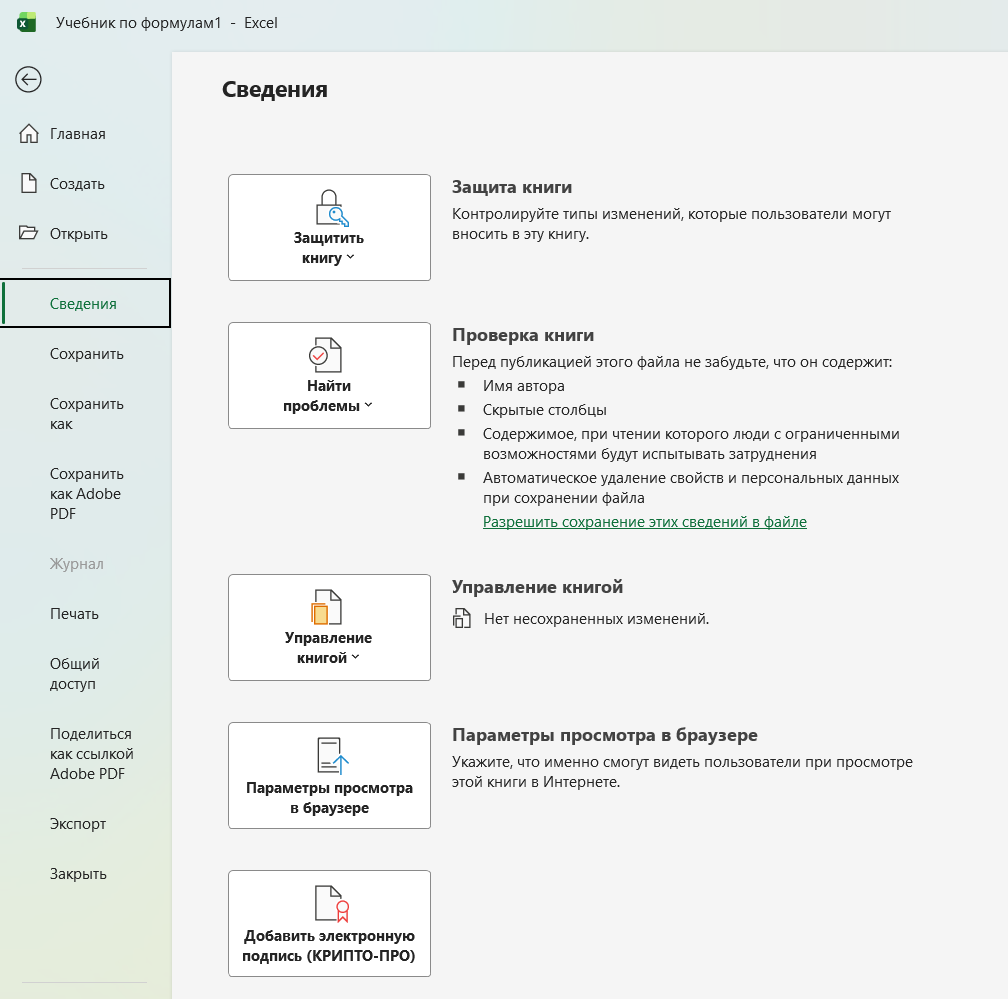Image resolution: width=1008 pixels, height=999 pixels.
Task: Select Сохранить как Adobe PDF
Action: 86,494
